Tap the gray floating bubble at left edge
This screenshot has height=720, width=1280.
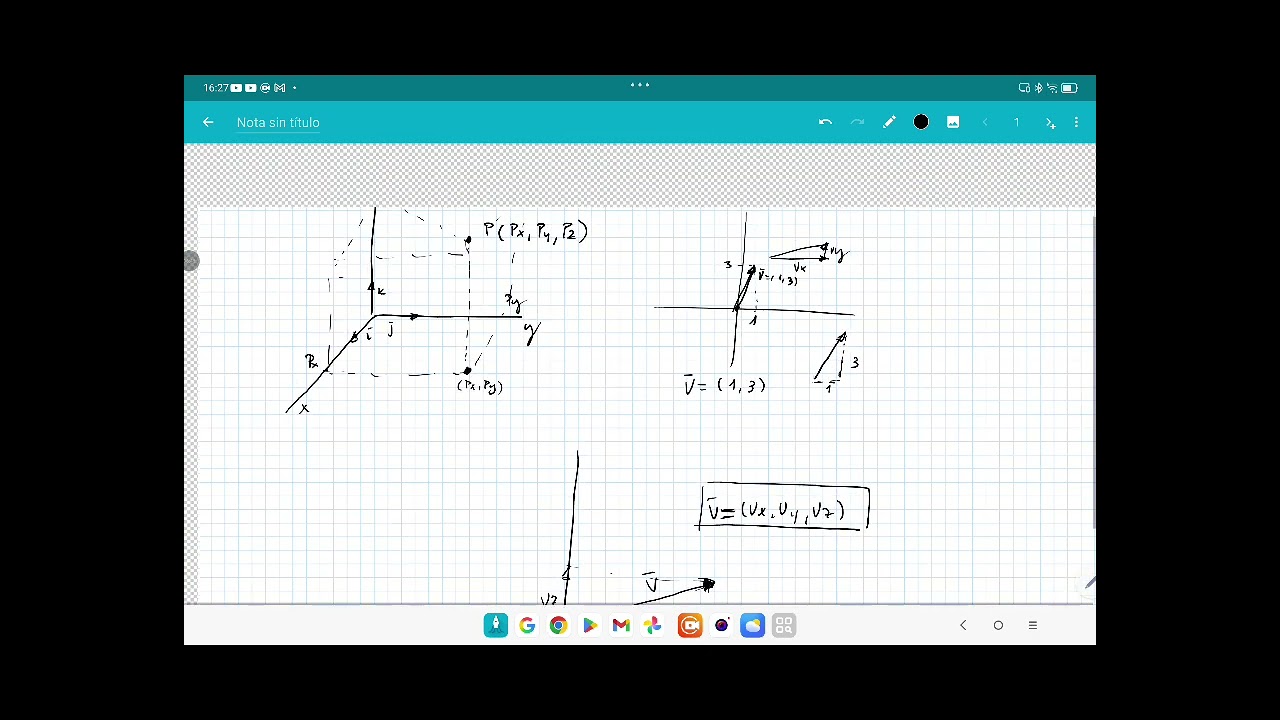click(x=191, y=261)
